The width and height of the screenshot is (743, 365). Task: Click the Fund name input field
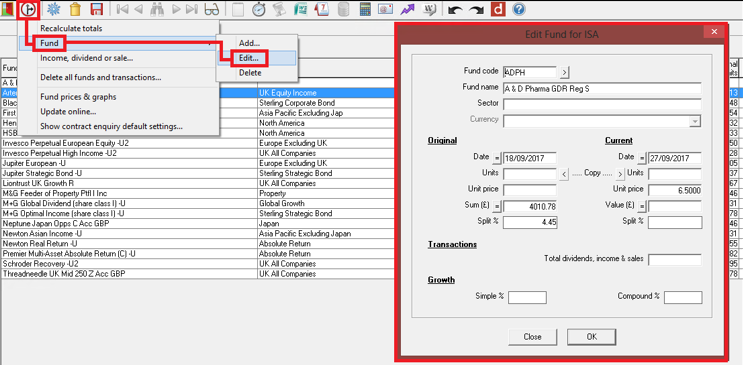[x=602, y=89]
